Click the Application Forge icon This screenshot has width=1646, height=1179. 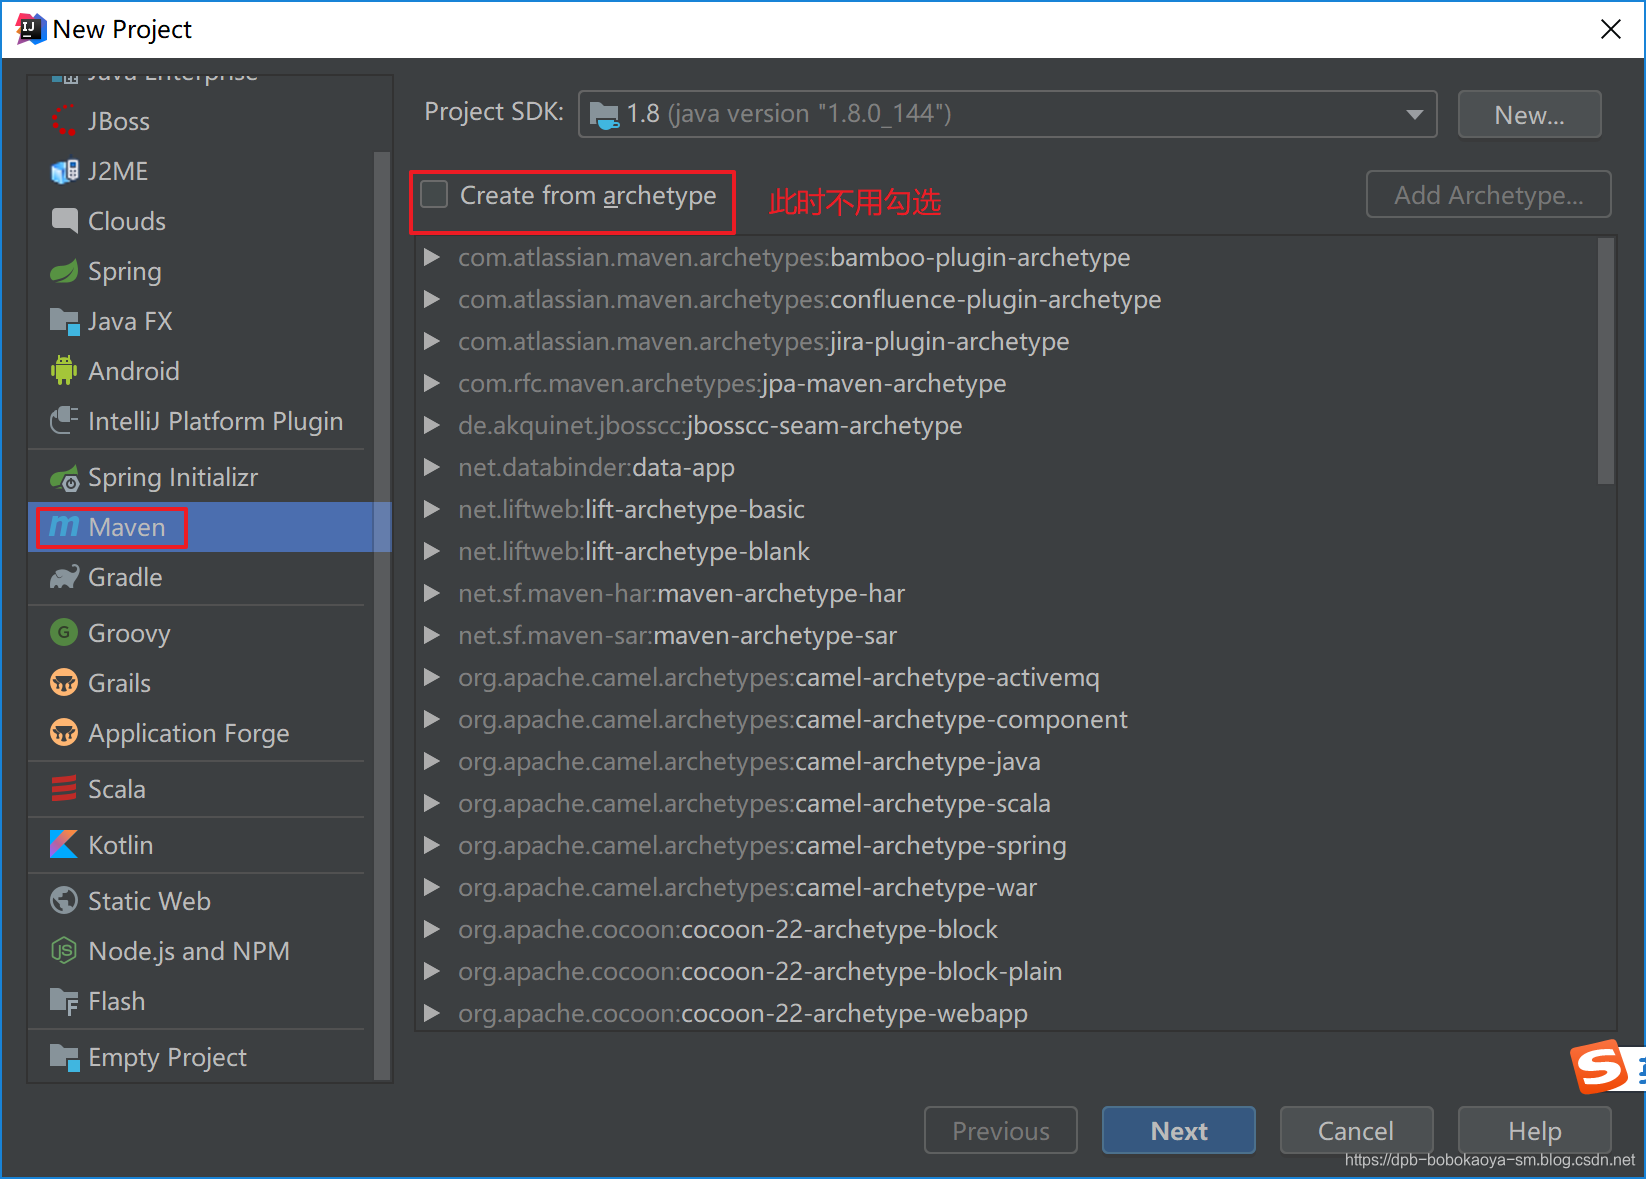pos(64,733)
